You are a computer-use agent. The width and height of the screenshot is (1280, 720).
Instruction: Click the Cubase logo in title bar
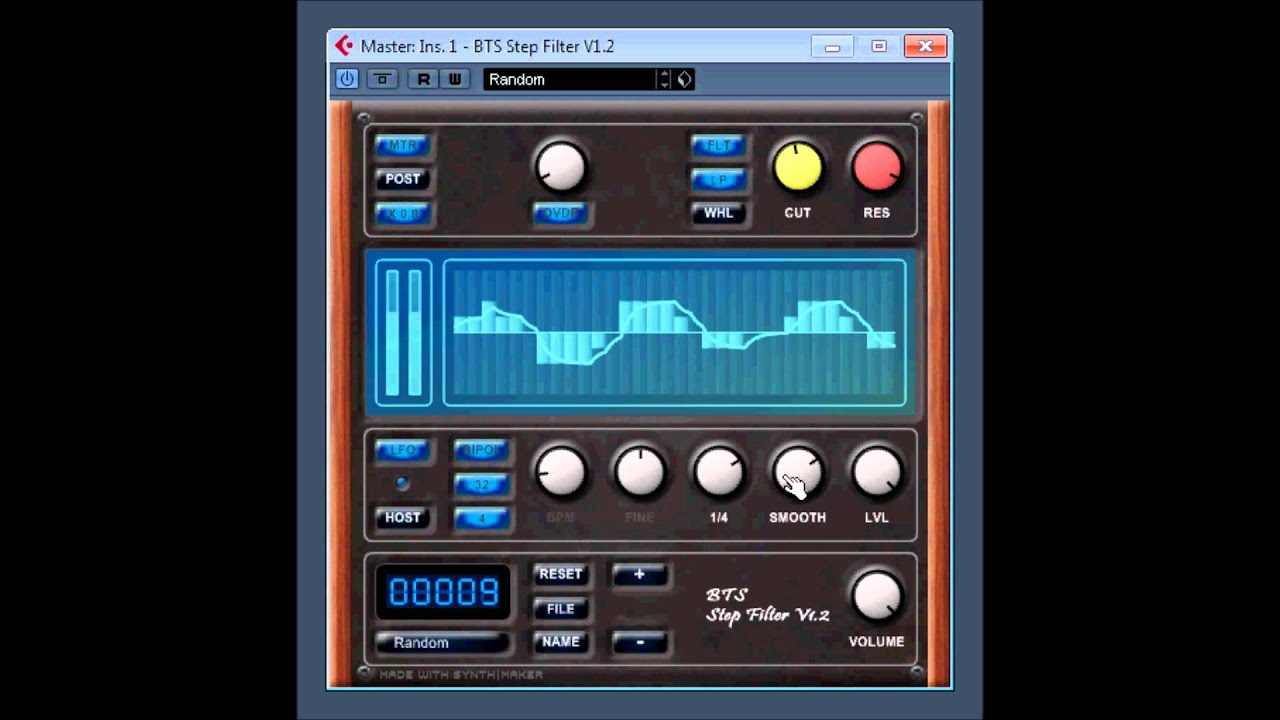click(x=344, y=46)
